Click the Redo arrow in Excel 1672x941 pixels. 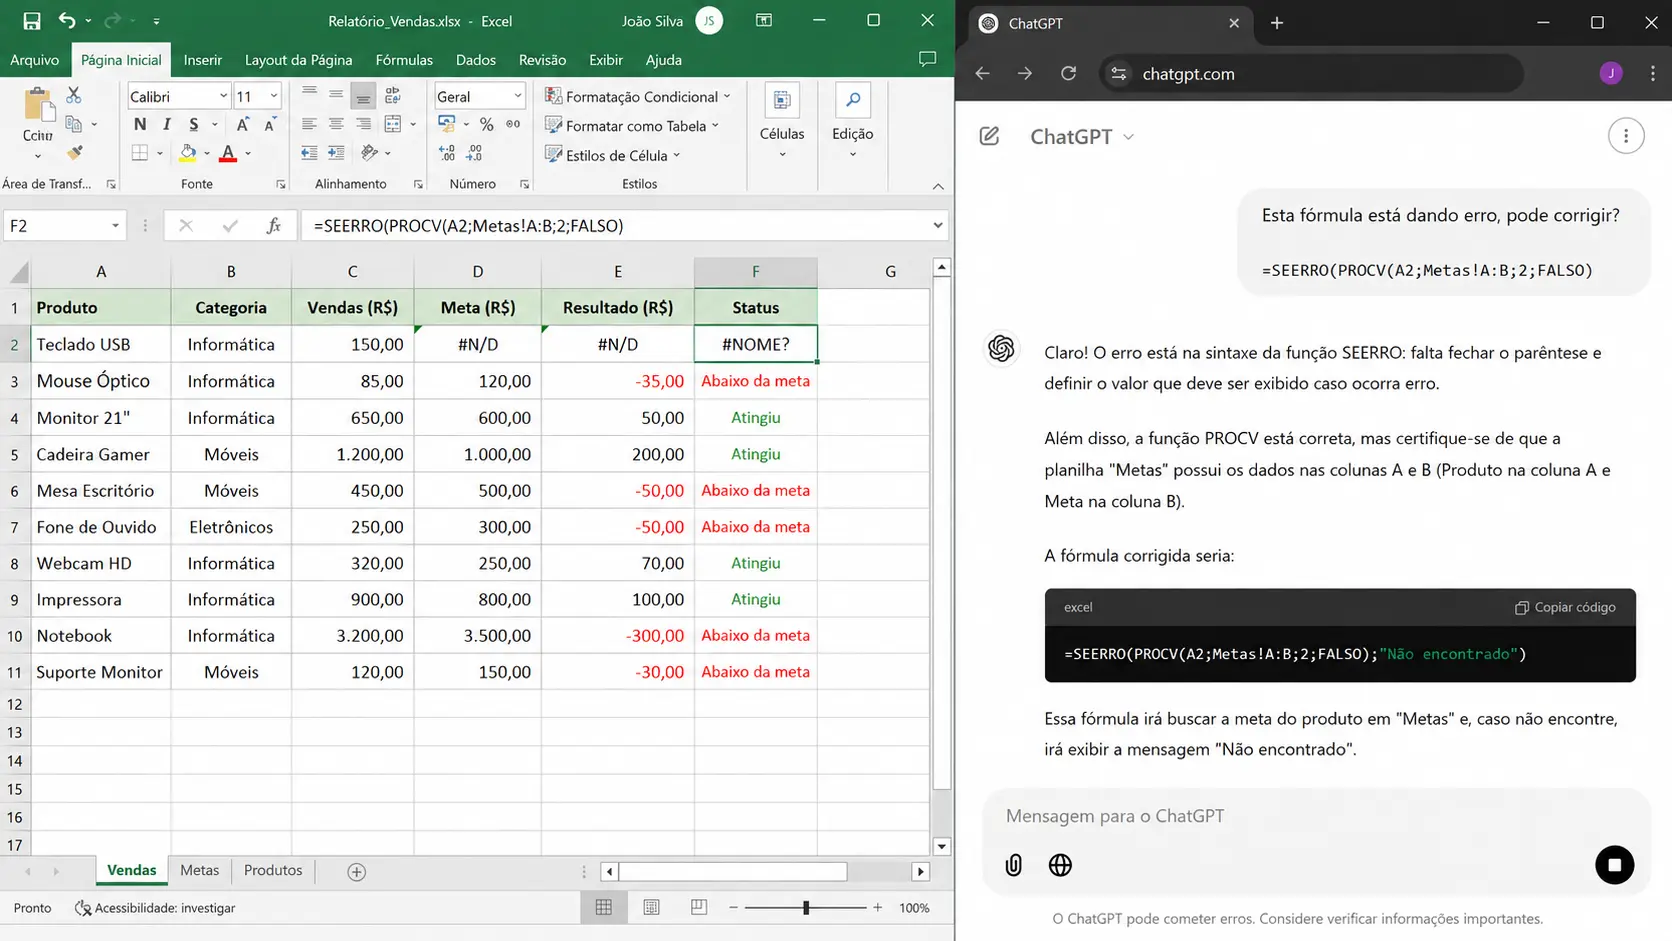pyautogui.click(x=112, y=21)
